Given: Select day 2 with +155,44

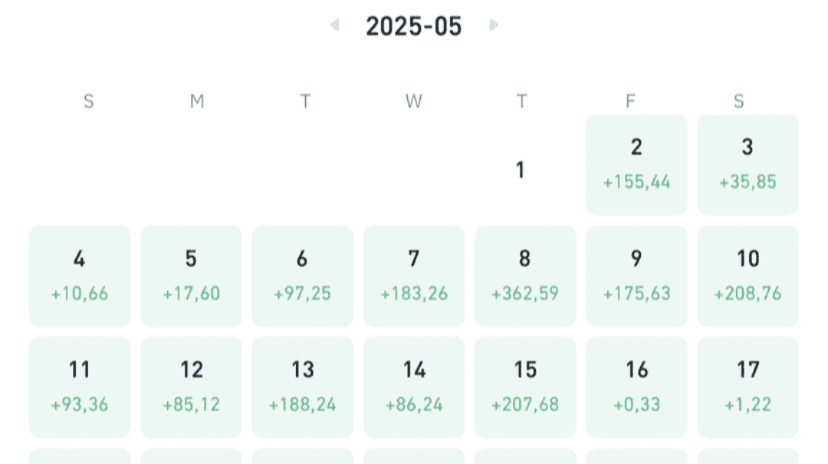Looking at the screenshot, I should click(x=637, y=165).
